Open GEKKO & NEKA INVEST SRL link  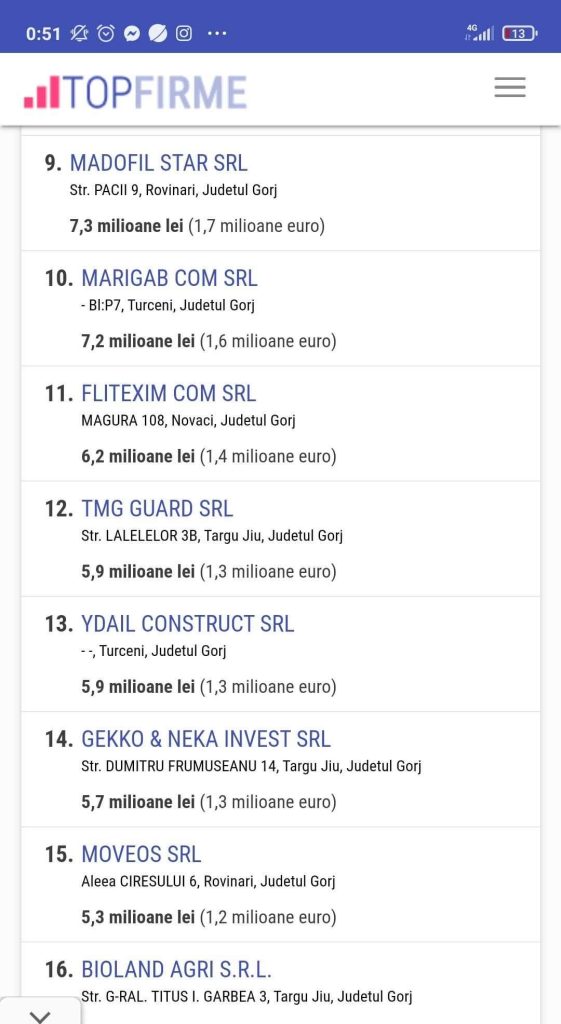[x=206, y=739]
